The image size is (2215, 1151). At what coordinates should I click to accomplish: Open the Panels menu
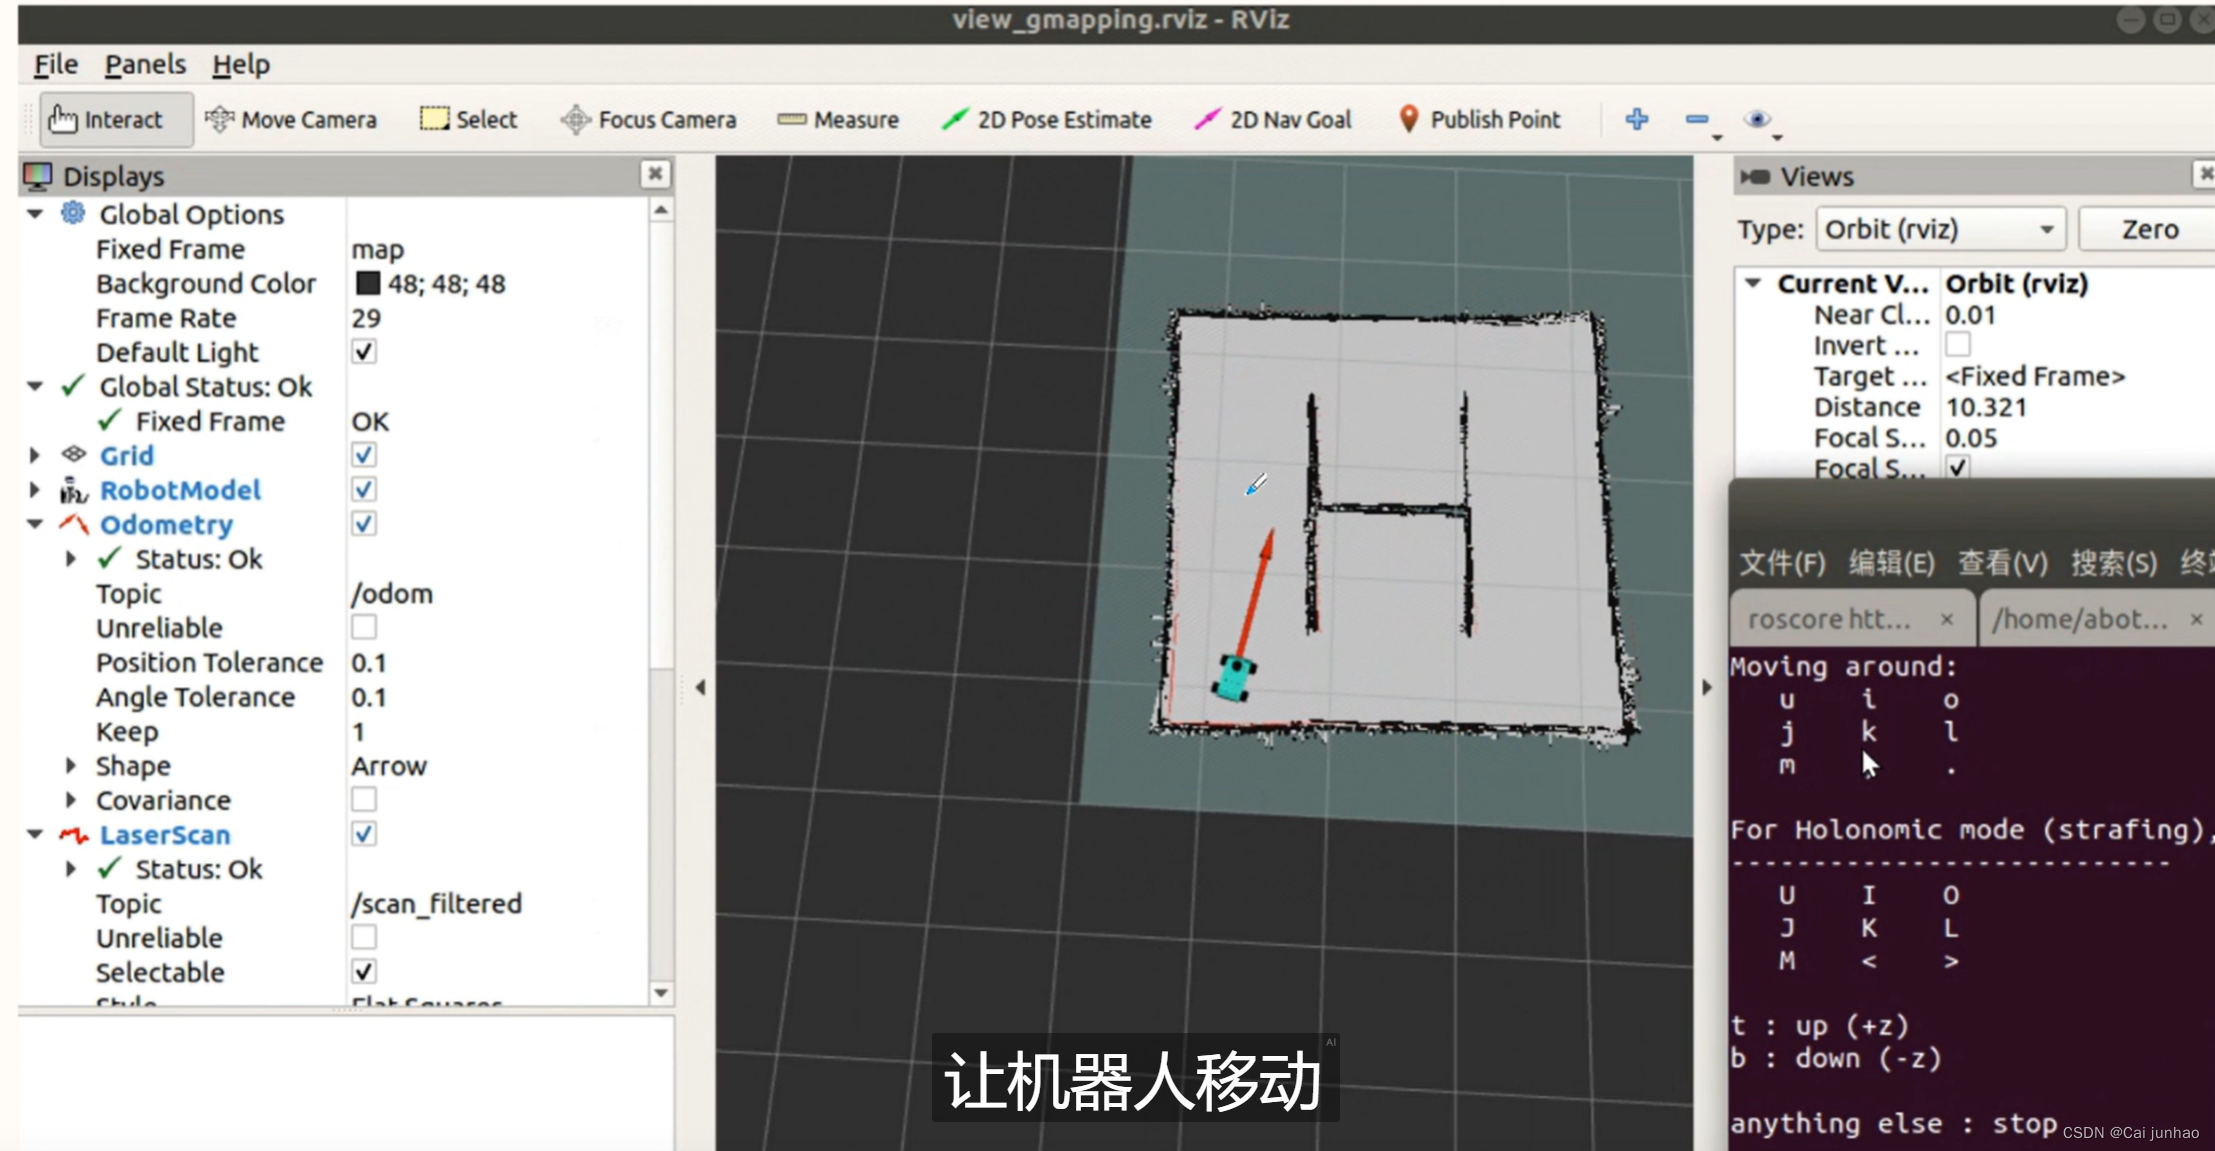pos(146,65)
